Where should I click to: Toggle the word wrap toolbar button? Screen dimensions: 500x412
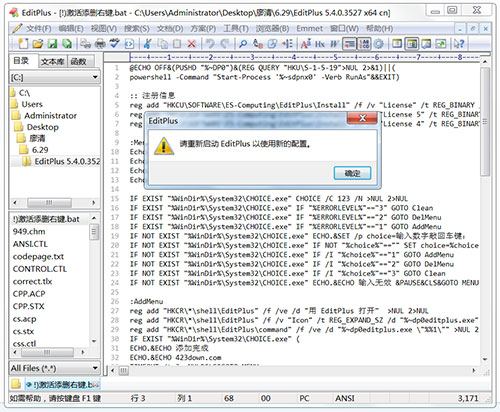pyautogui.click(x=349, y=44)
